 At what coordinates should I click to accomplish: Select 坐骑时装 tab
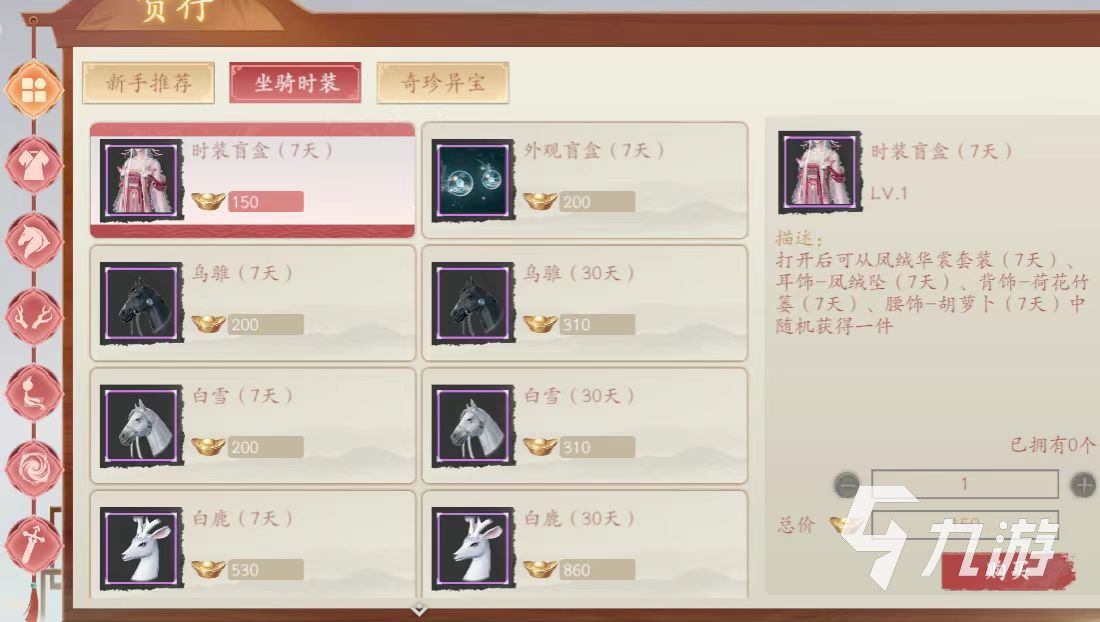[x=295, y=83]
